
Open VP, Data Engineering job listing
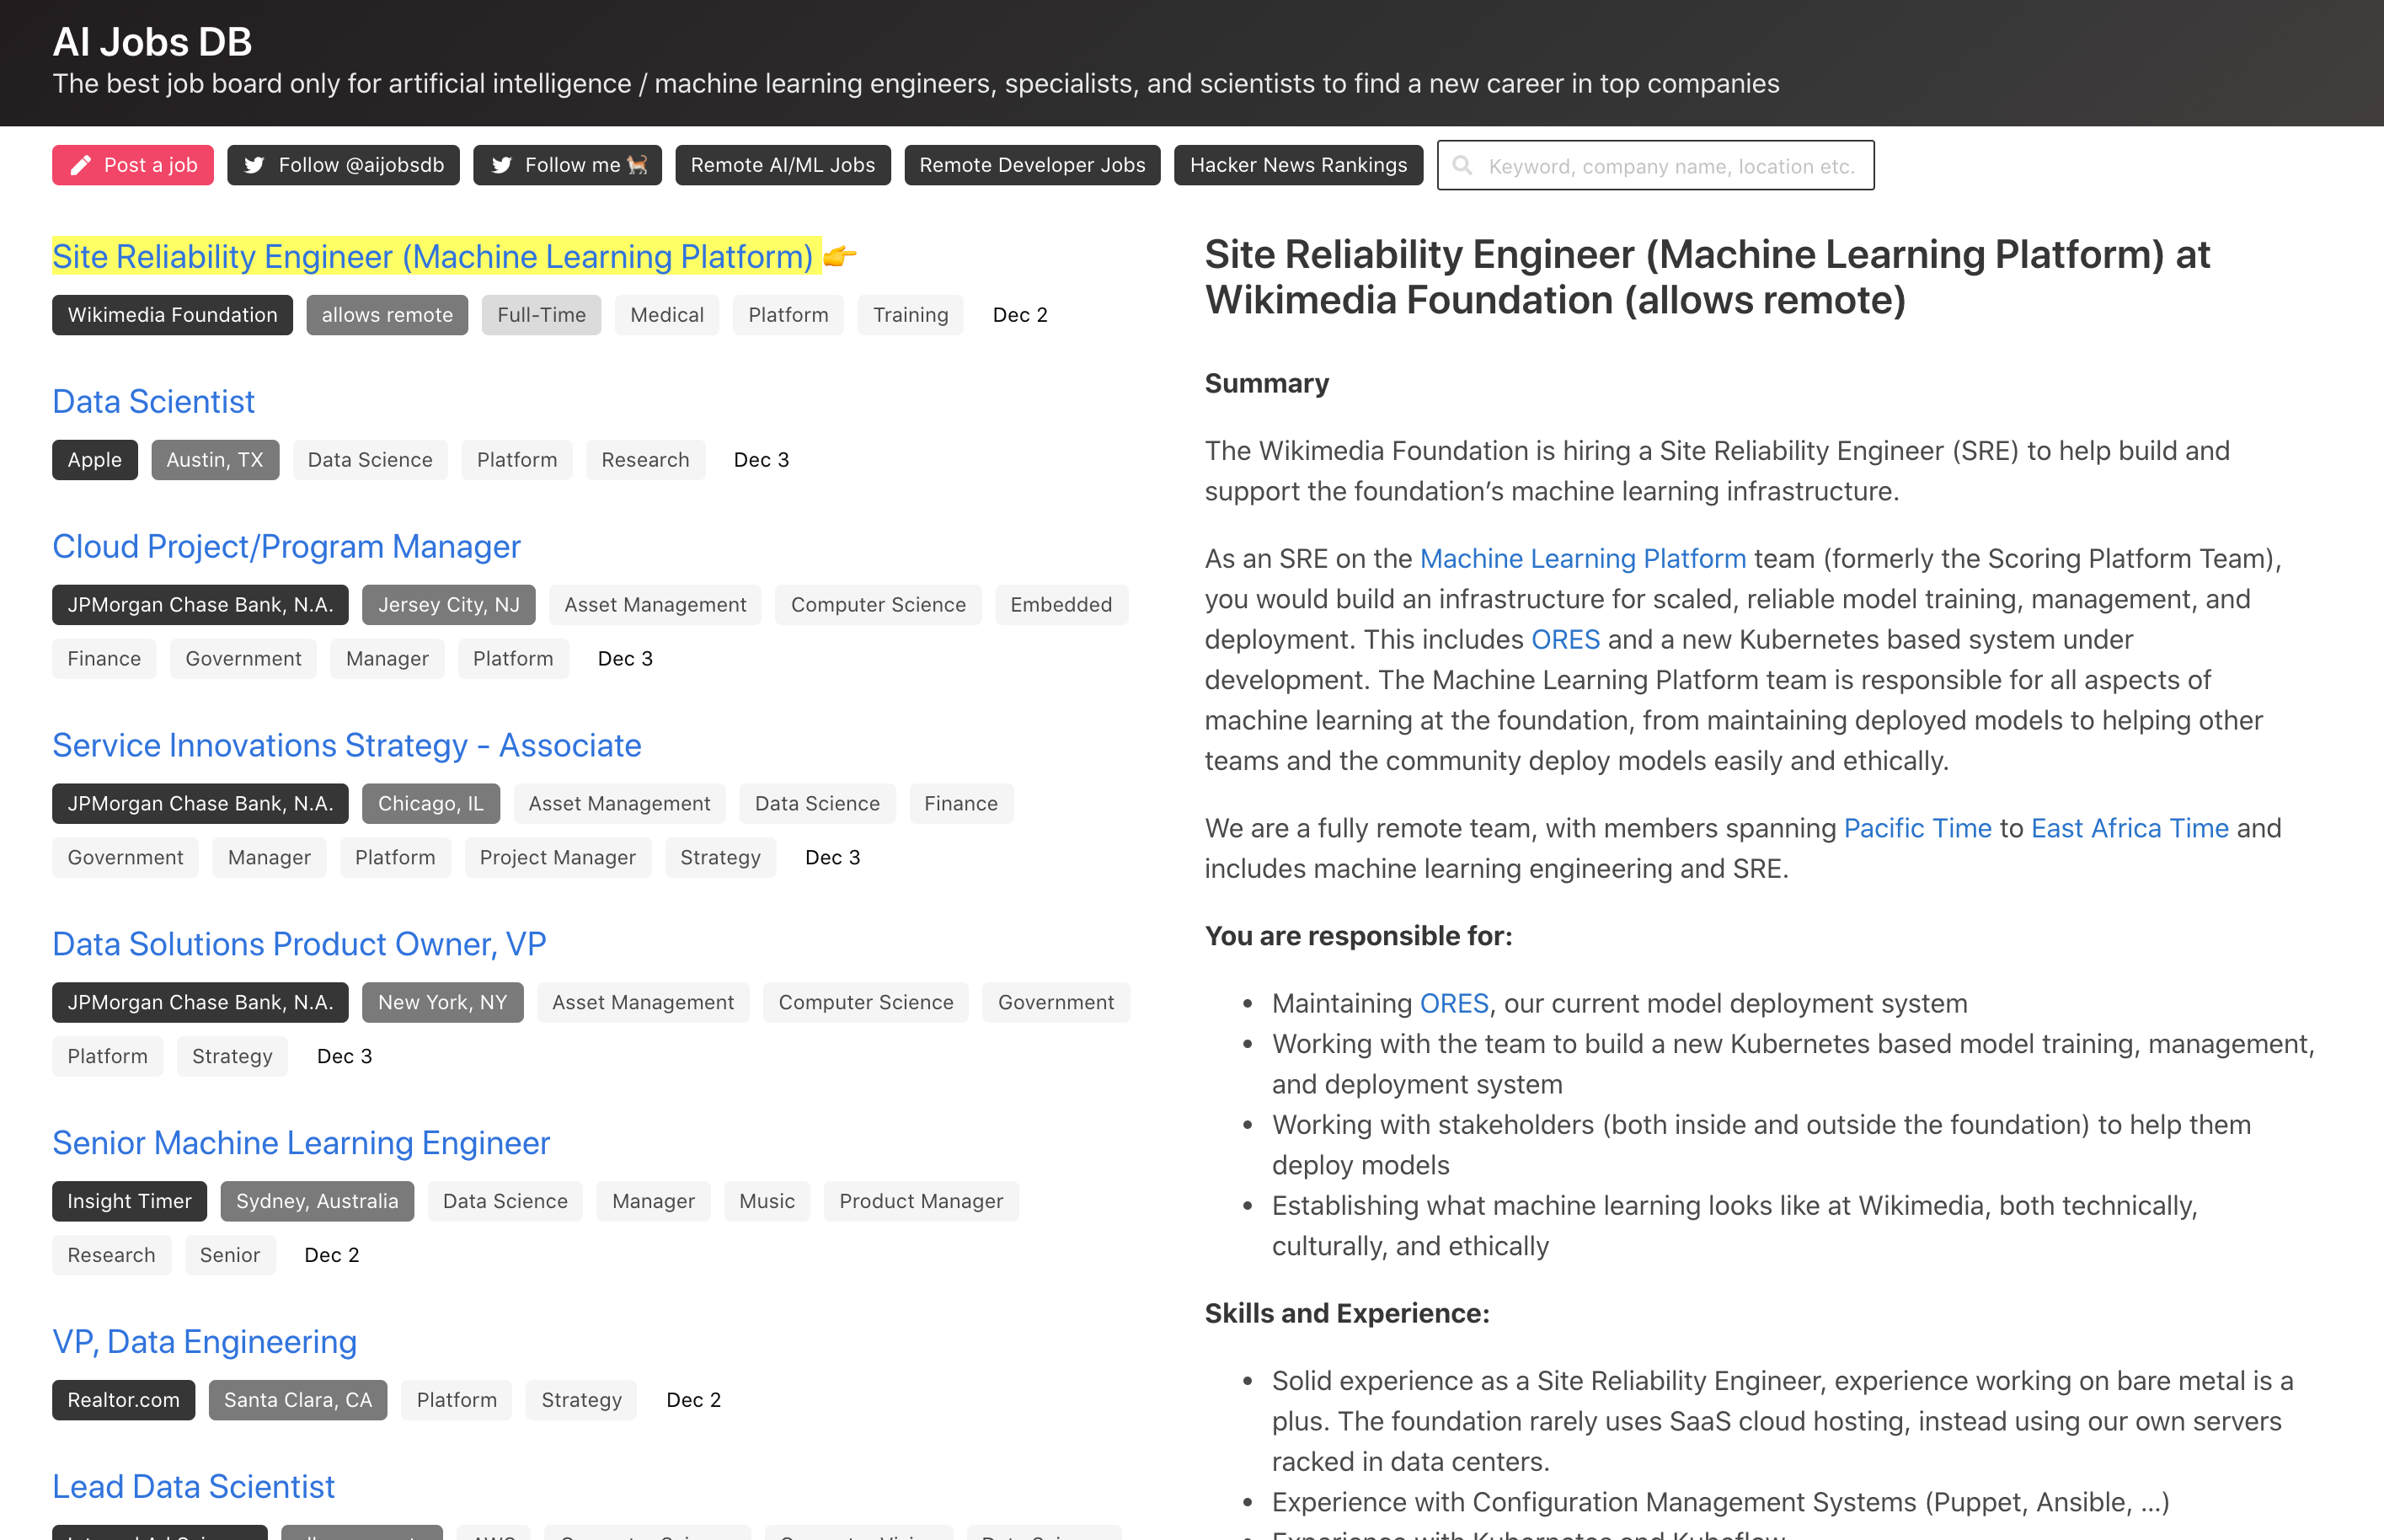204,1341
